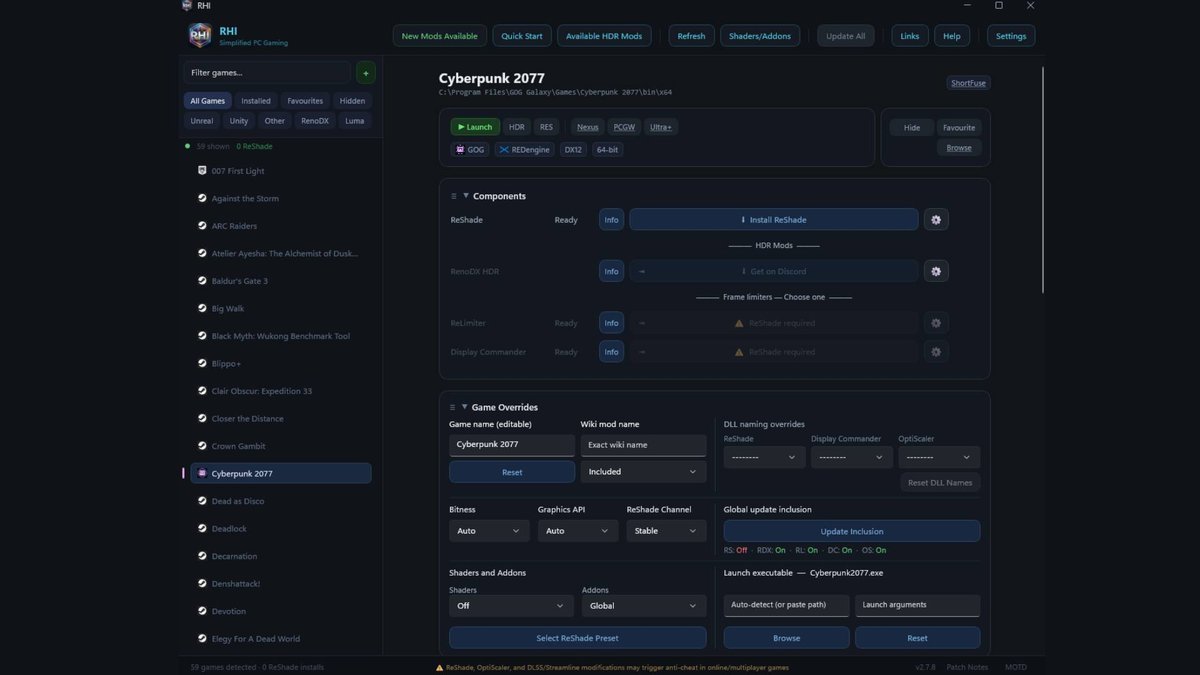Screen dimensions: 1200x675
Task: Collapse the Components section
Action: click(466, 196)
